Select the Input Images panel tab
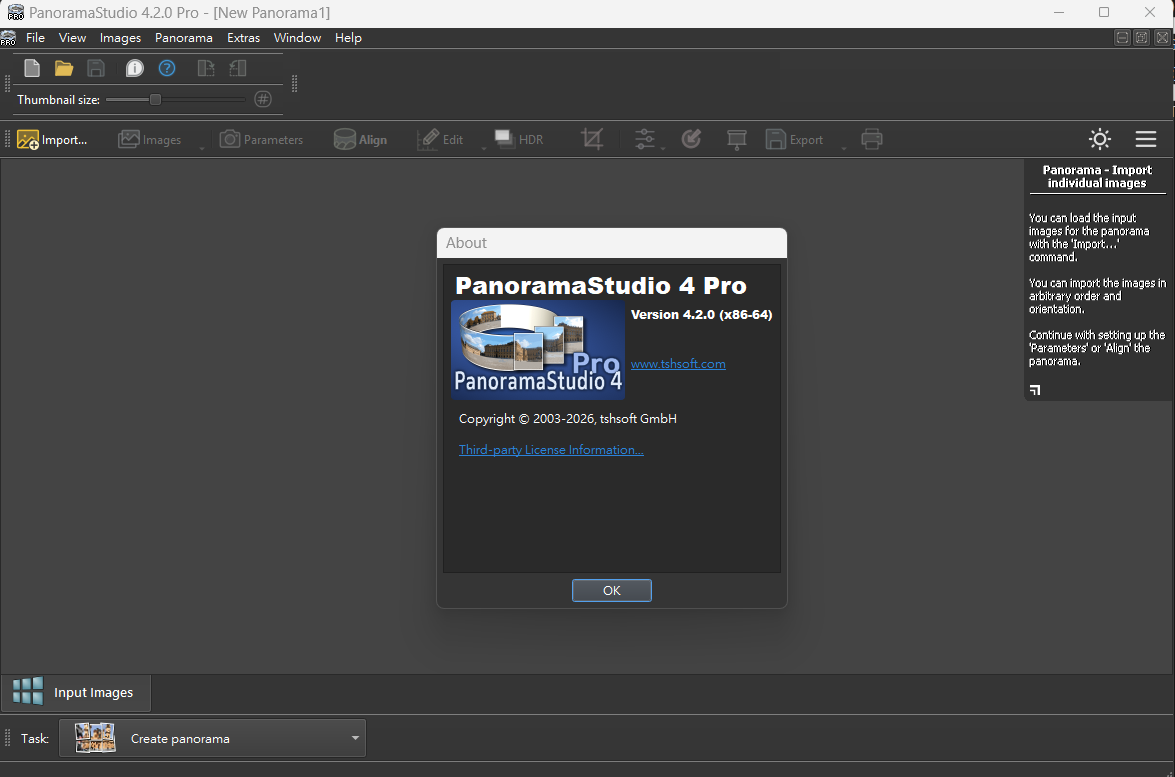 76,692
